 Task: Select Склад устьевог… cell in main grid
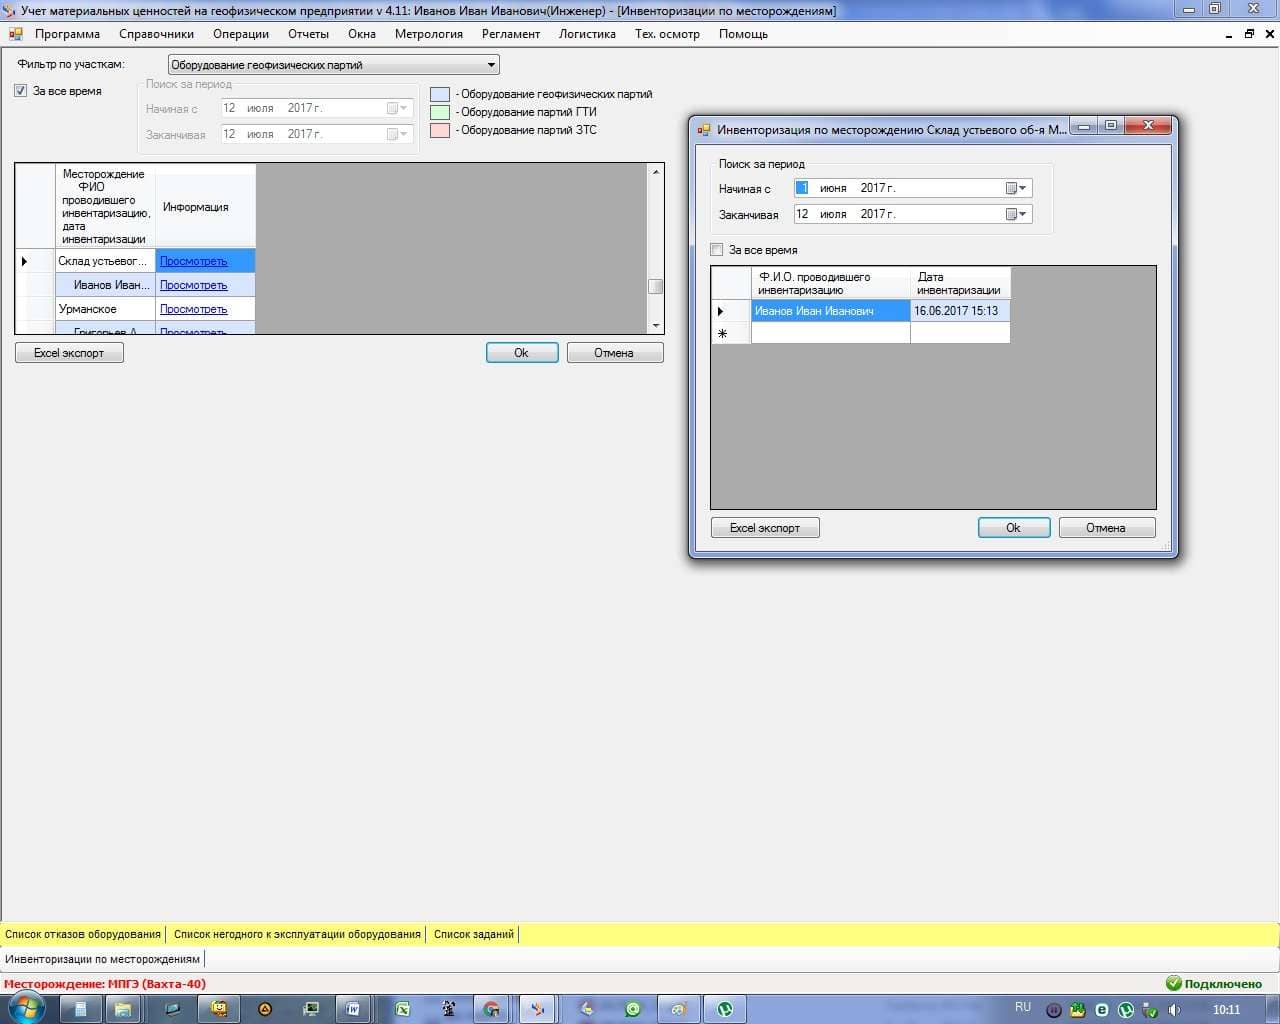coord(105,261)
